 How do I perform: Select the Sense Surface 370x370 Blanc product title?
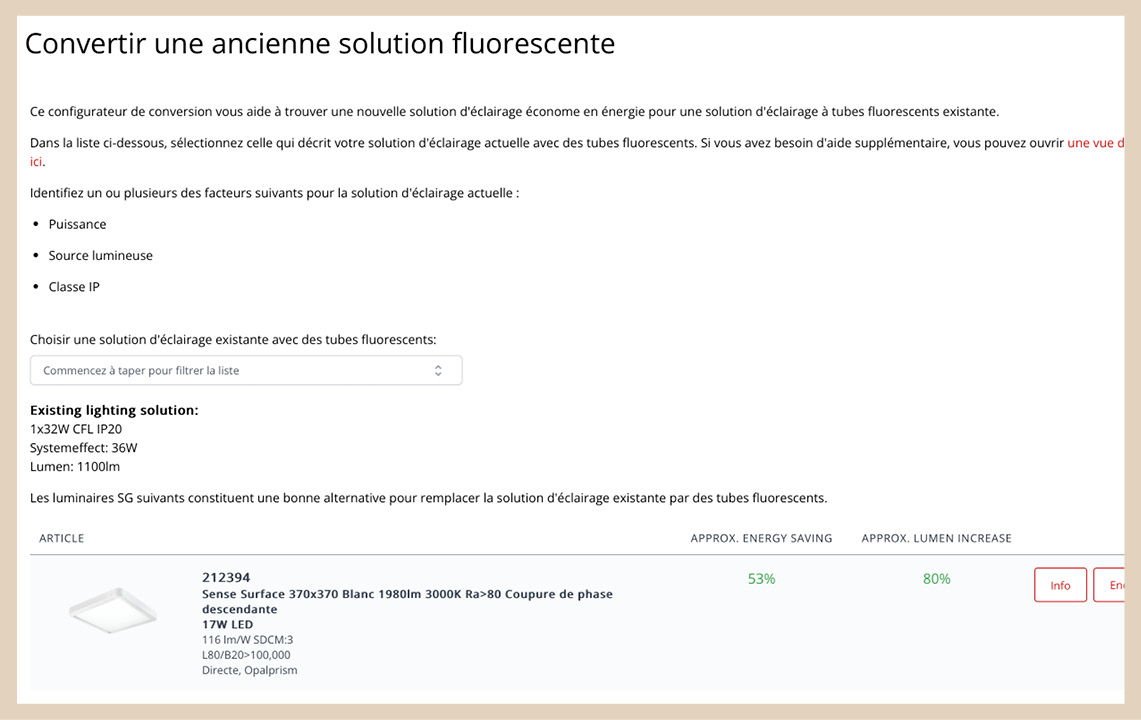407,601
